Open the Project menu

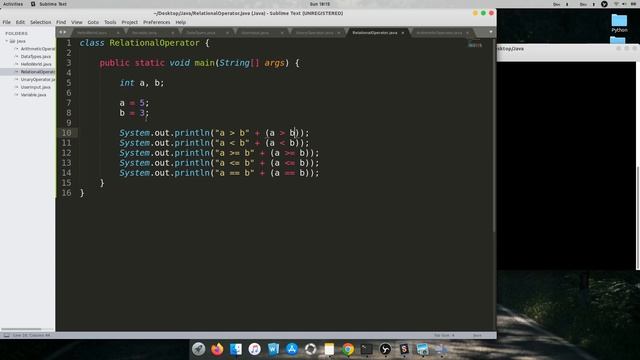[x=129, y=22]
